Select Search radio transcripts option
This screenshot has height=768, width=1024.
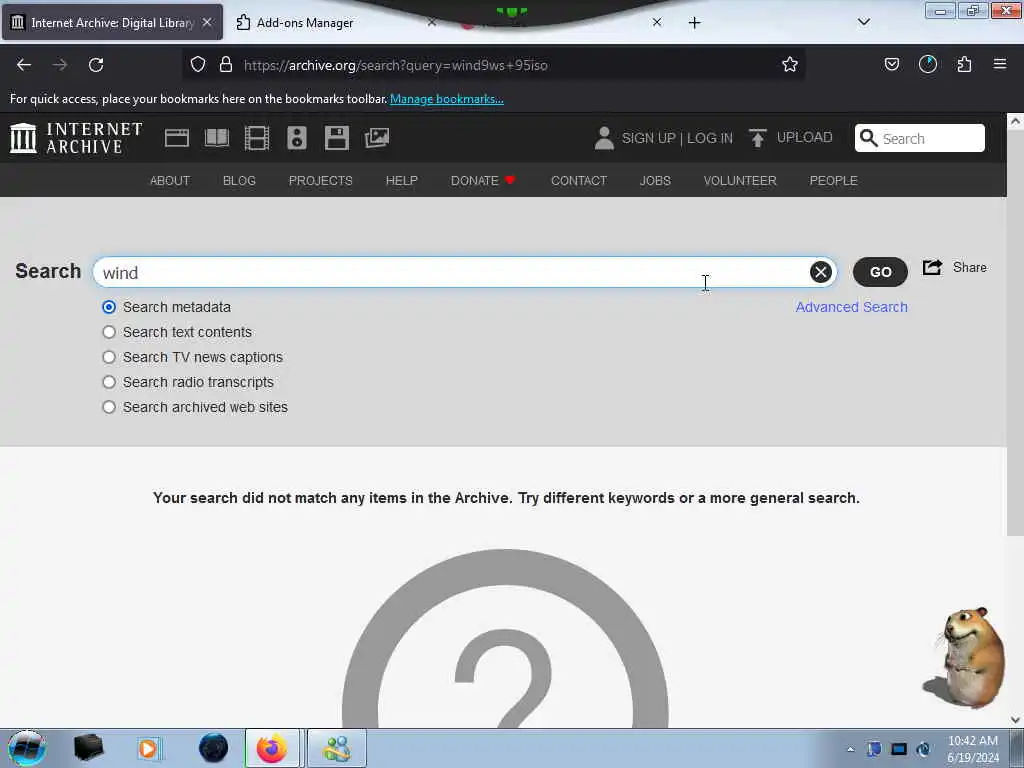[x=109, y=382]
